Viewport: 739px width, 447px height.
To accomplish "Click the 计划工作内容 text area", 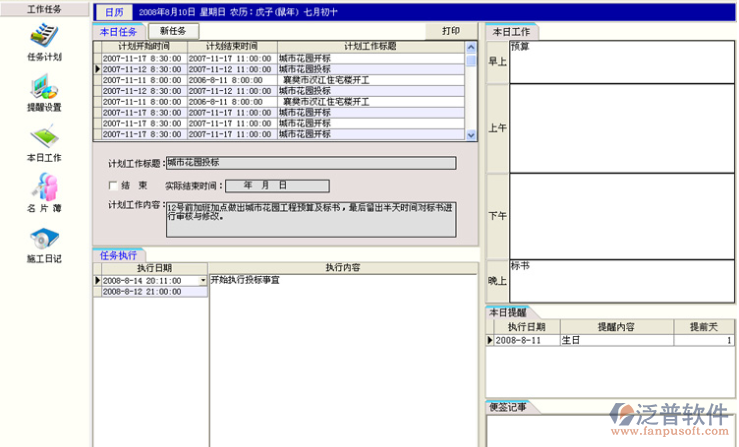I will [x=310, y=218].
